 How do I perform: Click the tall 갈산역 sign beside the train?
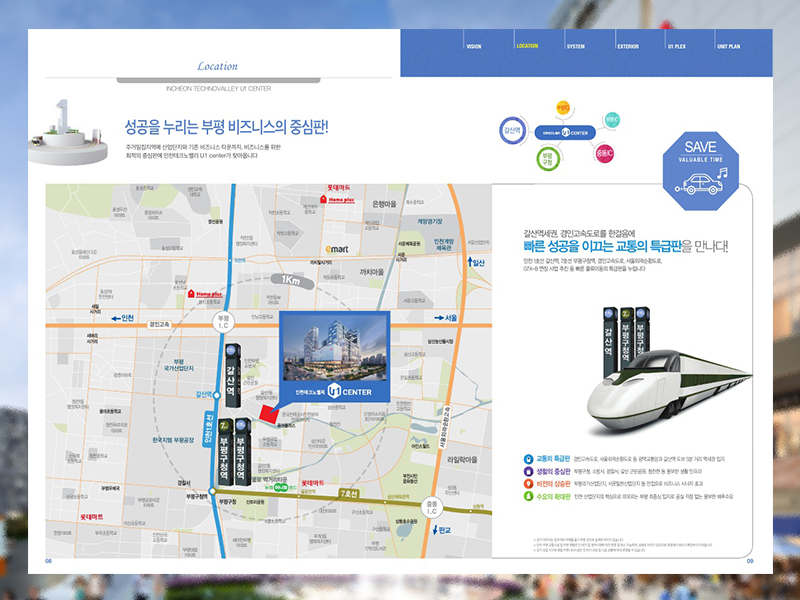tap(609, 342)
